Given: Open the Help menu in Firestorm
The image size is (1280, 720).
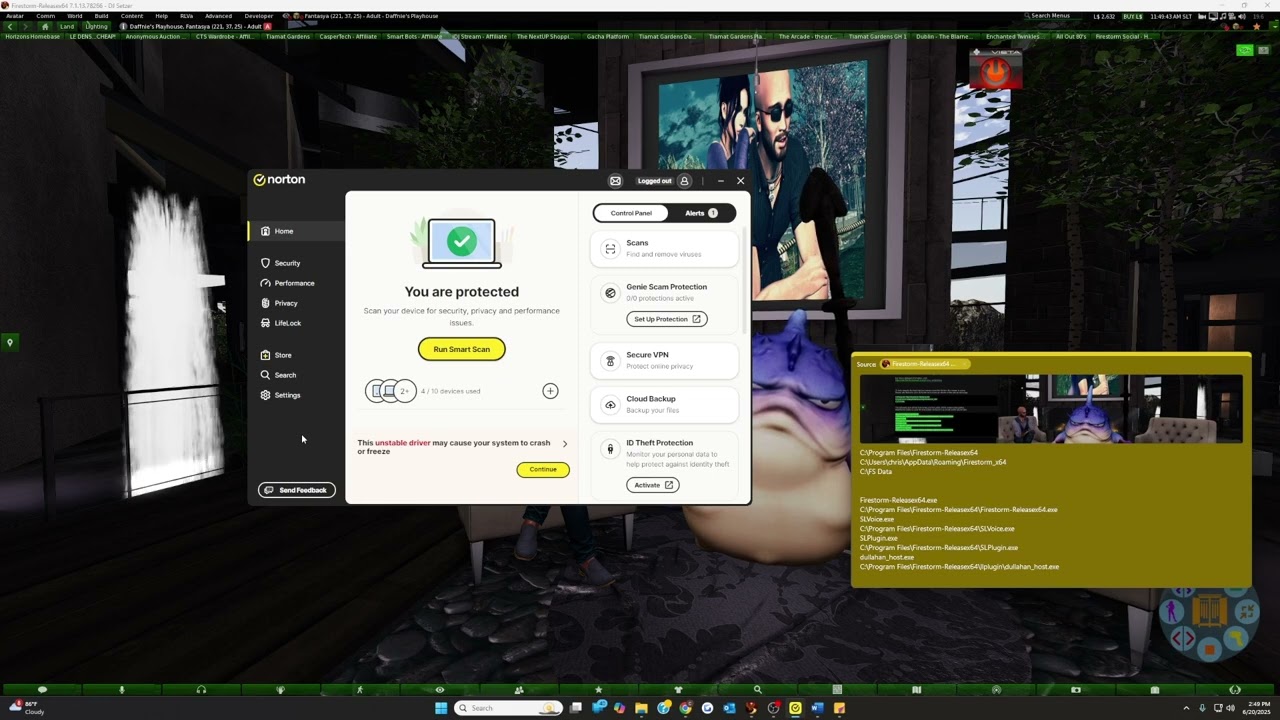Looking at the screenshot, I should coord(161,16).
